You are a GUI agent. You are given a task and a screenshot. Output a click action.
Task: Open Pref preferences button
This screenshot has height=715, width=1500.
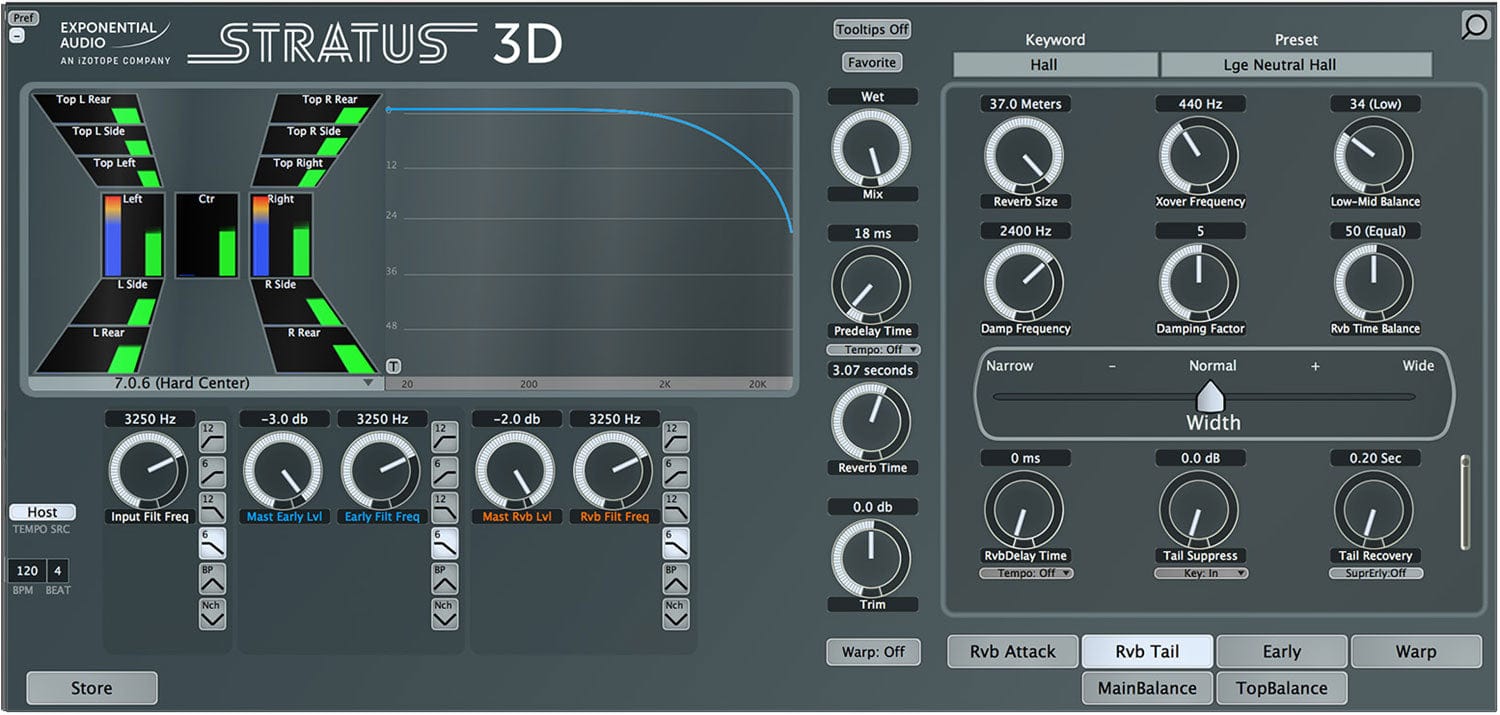pyautogui.click(x=25, y=18)
